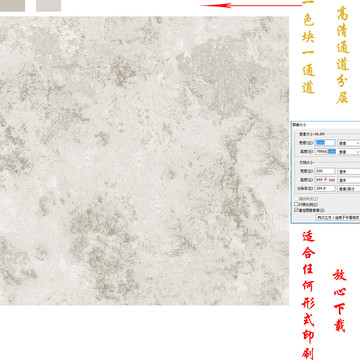
Task: Click the document height input field
Action: 325,180
